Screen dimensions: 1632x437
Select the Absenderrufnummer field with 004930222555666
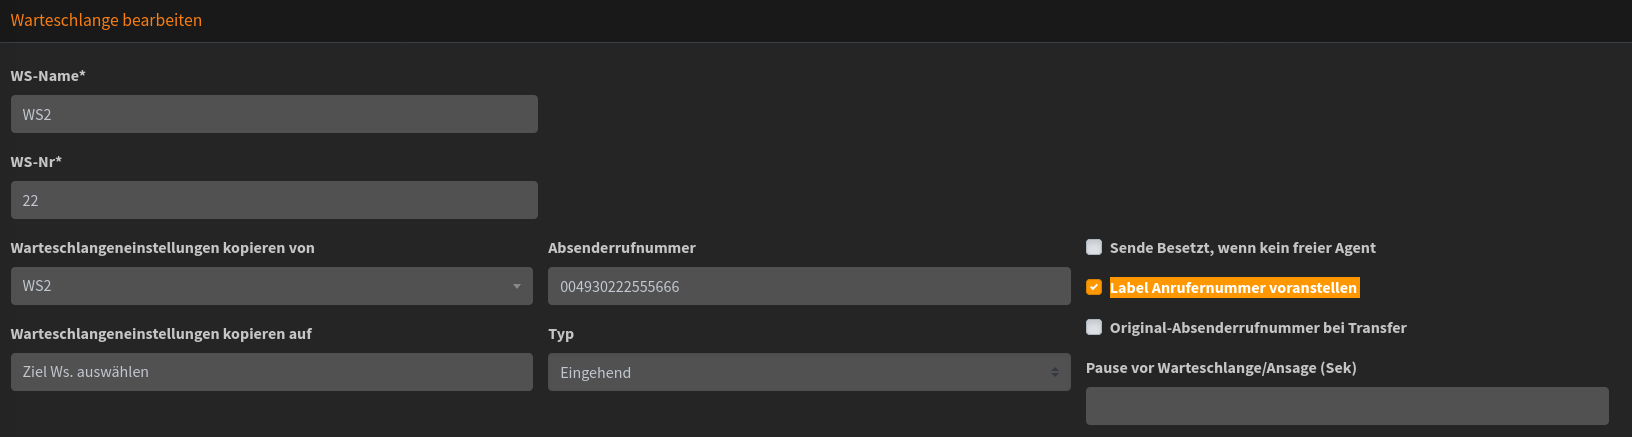point(808,286)
